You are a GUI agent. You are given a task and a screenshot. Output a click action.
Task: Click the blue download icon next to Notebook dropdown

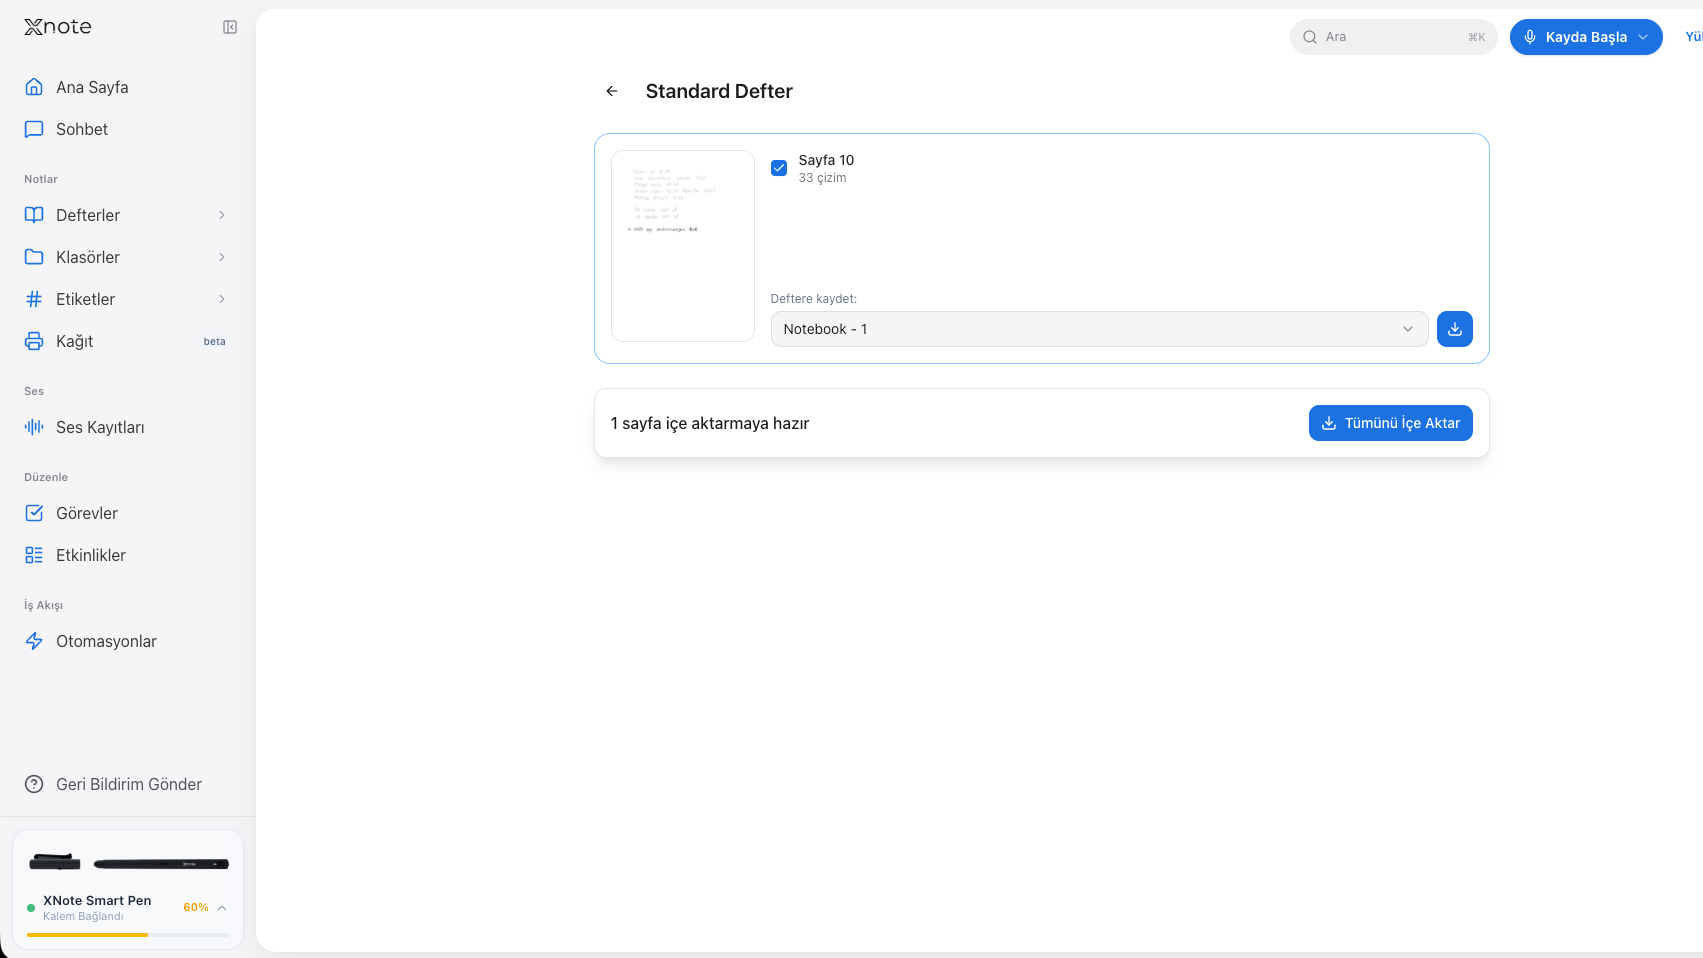[1454, 329]
